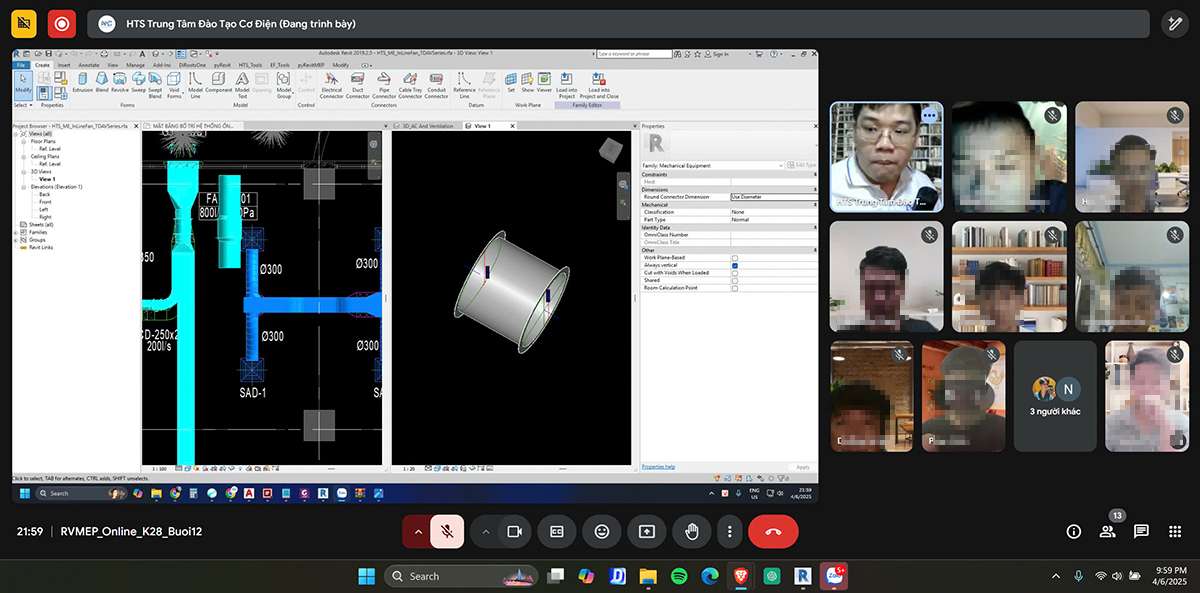Uncheck the Always vertical checkbox
Viewport: 1200px width, 593px height.
click(735, 265)
